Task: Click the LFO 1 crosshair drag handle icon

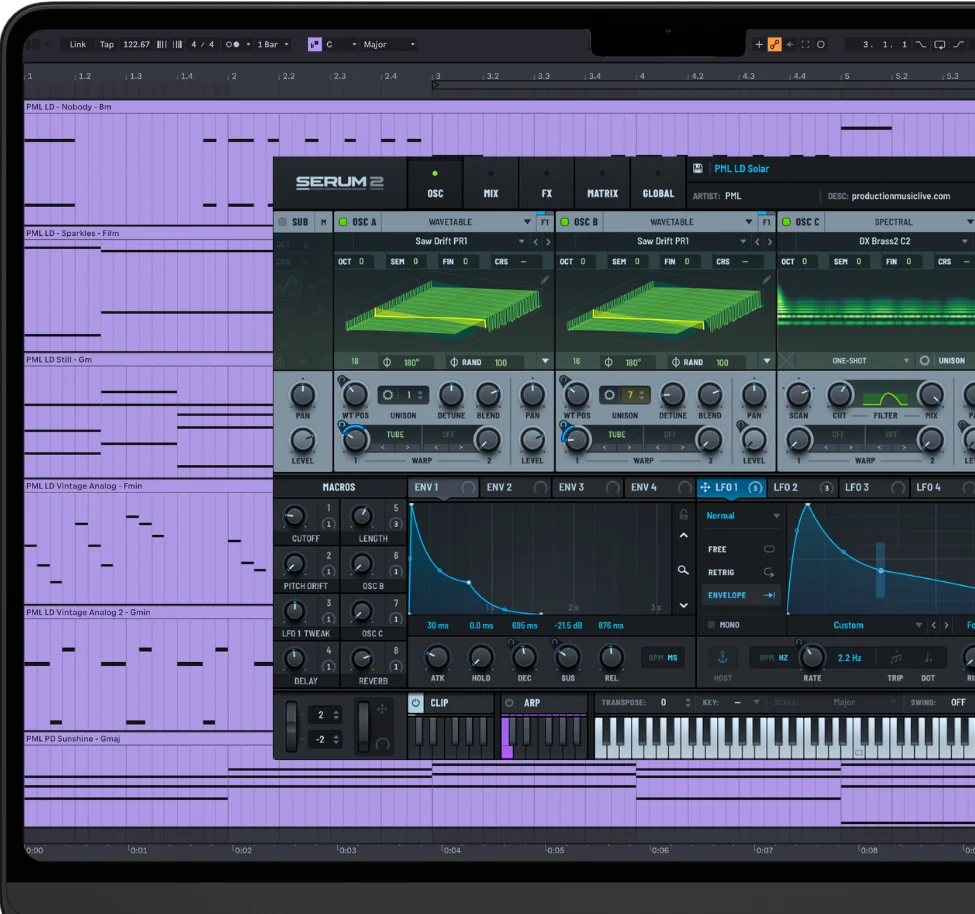Action: pyautogui.click(x=705, y=487)
